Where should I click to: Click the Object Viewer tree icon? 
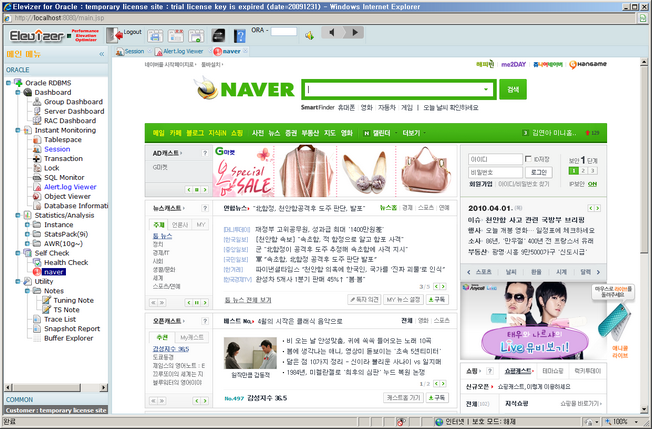pyautogui.click(x=37, y=196)
